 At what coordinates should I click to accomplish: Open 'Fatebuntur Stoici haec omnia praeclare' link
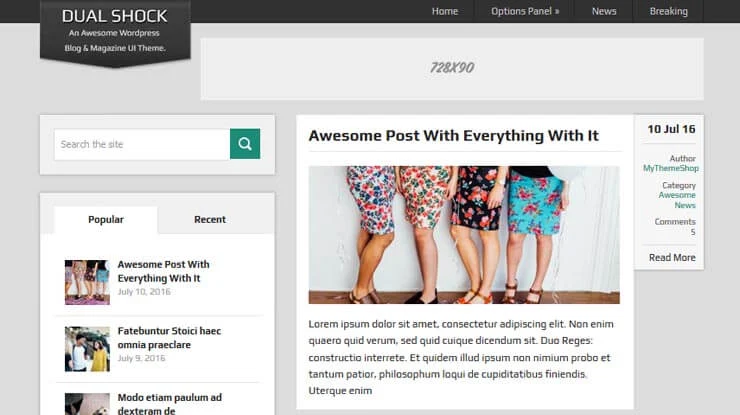click(169, 338)
